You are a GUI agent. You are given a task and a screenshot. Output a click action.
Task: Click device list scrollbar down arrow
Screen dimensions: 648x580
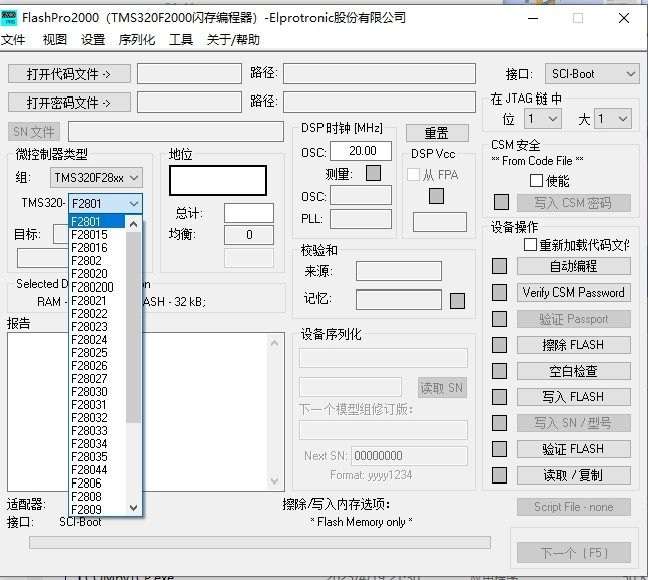(133, 508)
